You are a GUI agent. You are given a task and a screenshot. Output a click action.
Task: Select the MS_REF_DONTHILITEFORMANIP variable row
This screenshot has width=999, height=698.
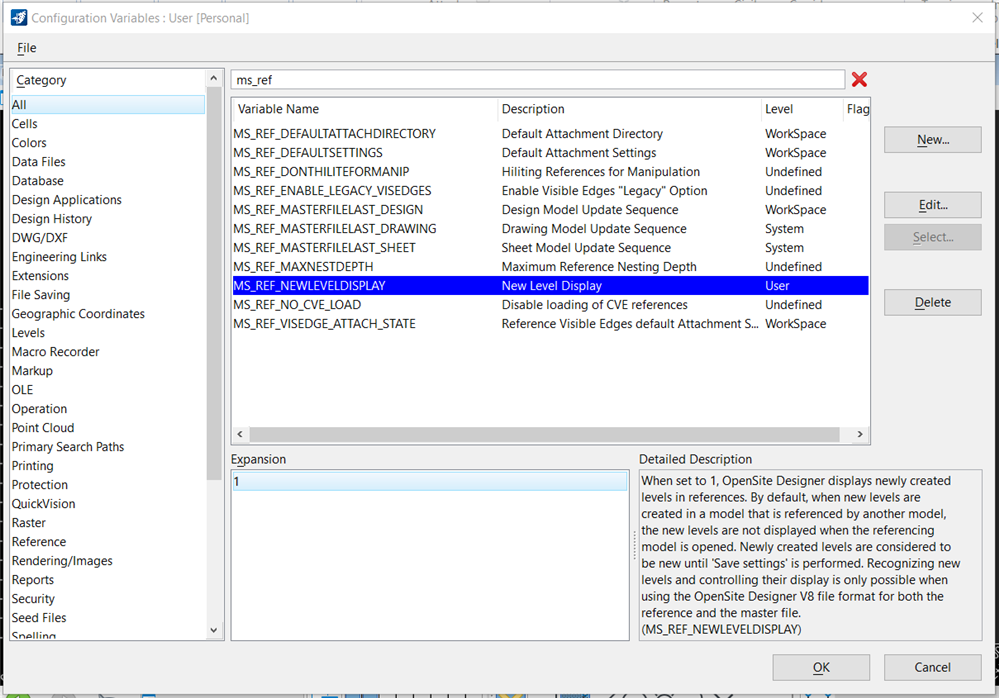point(550,172)
